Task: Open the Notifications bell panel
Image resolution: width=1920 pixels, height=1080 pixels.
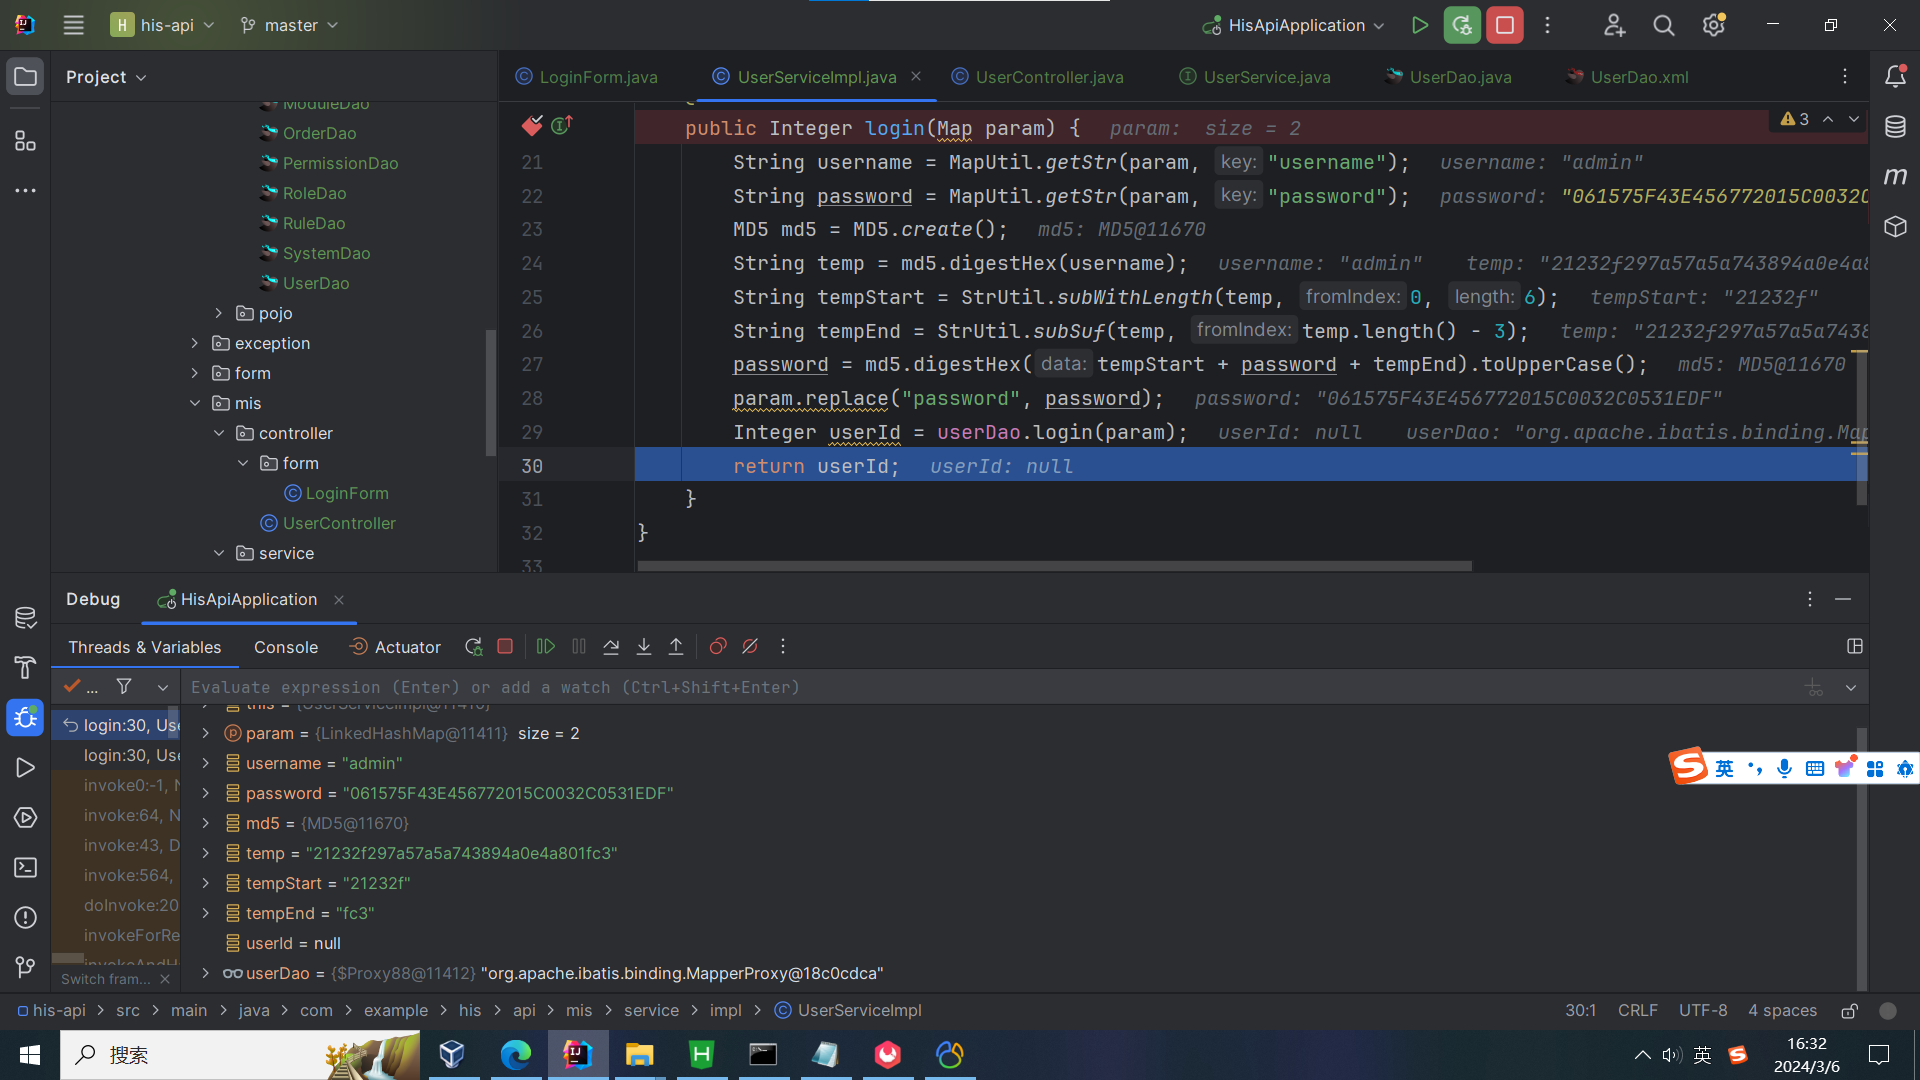Action: 1895,76
